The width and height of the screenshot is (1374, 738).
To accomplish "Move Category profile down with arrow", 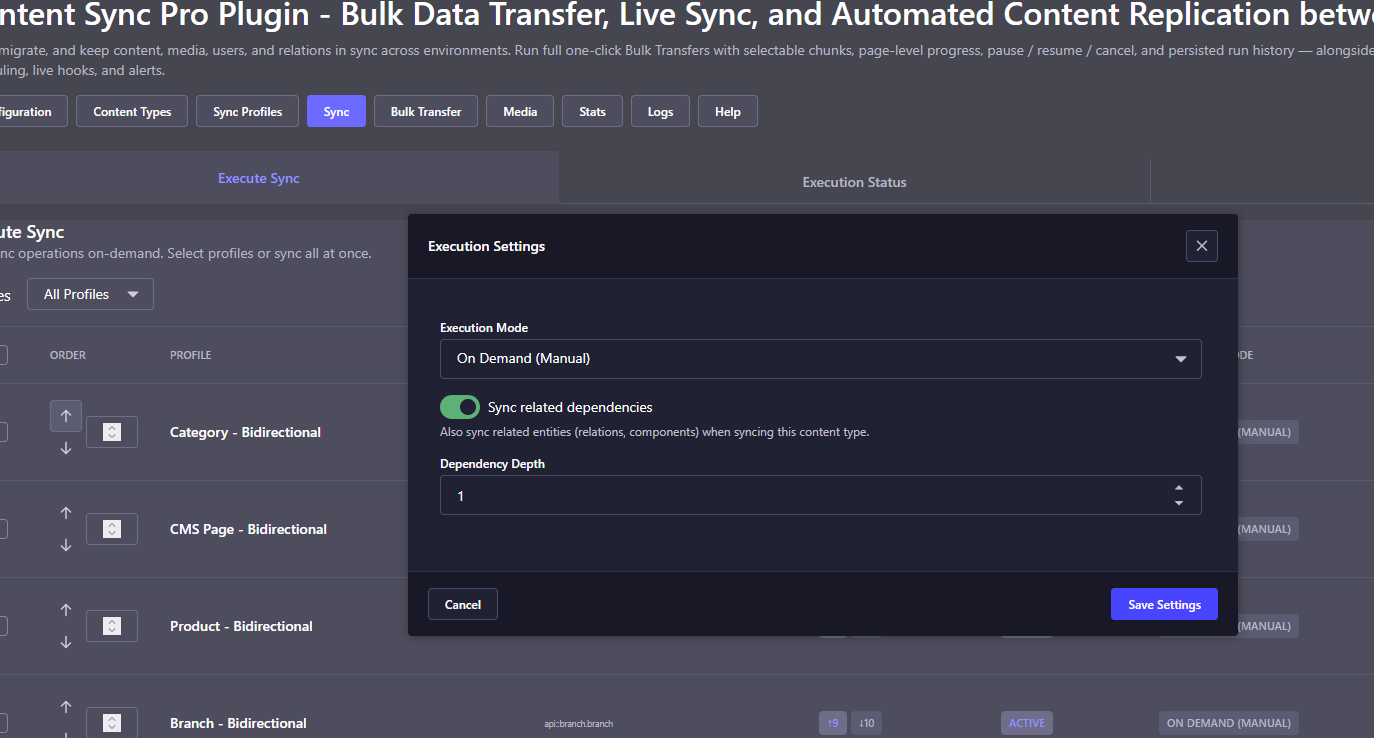I will pyautogui.click(x=66, y=449).
